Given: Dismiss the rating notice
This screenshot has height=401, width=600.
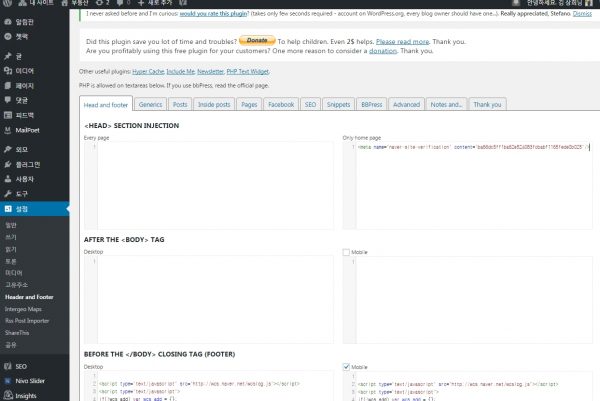Looking at the screenshot, I should click(582, 13).
